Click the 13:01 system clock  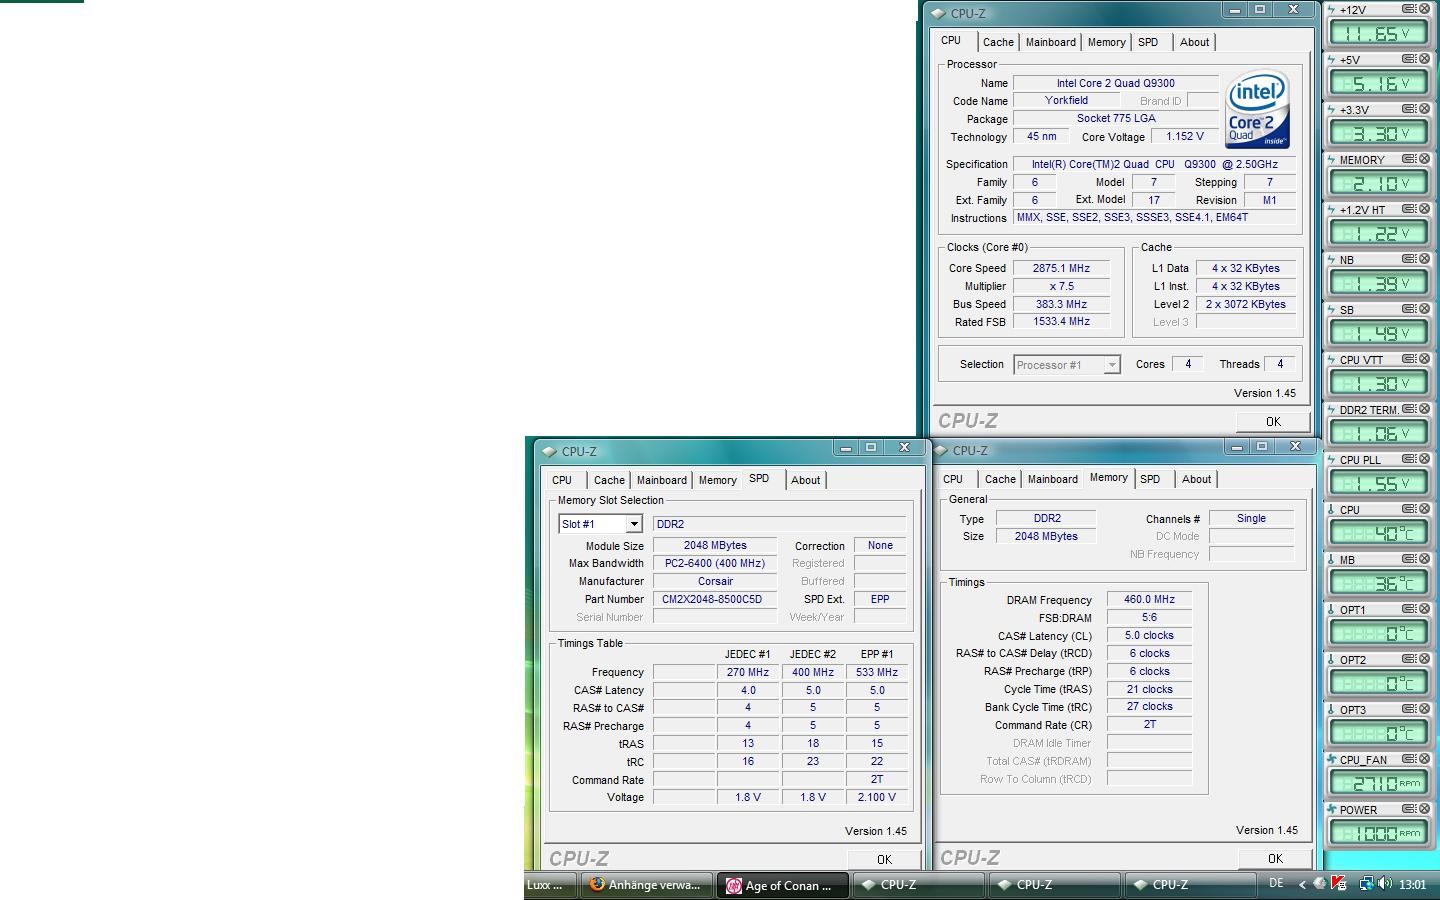(x=1413, y=884)
